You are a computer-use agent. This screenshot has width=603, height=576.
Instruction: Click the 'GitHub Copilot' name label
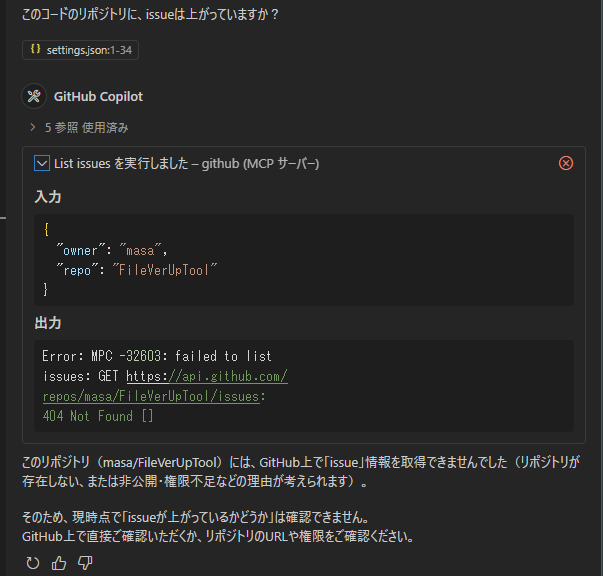(98, 97)
